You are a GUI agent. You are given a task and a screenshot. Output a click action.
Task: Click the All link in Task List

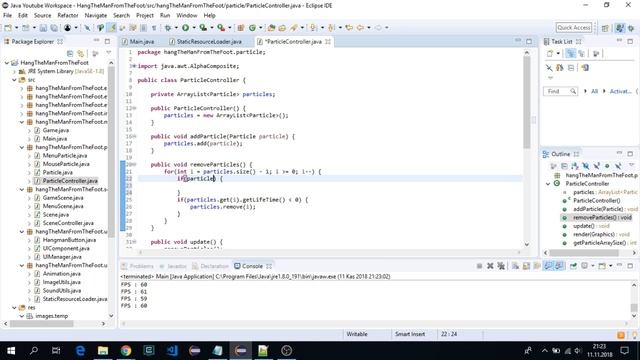(594, 91)
